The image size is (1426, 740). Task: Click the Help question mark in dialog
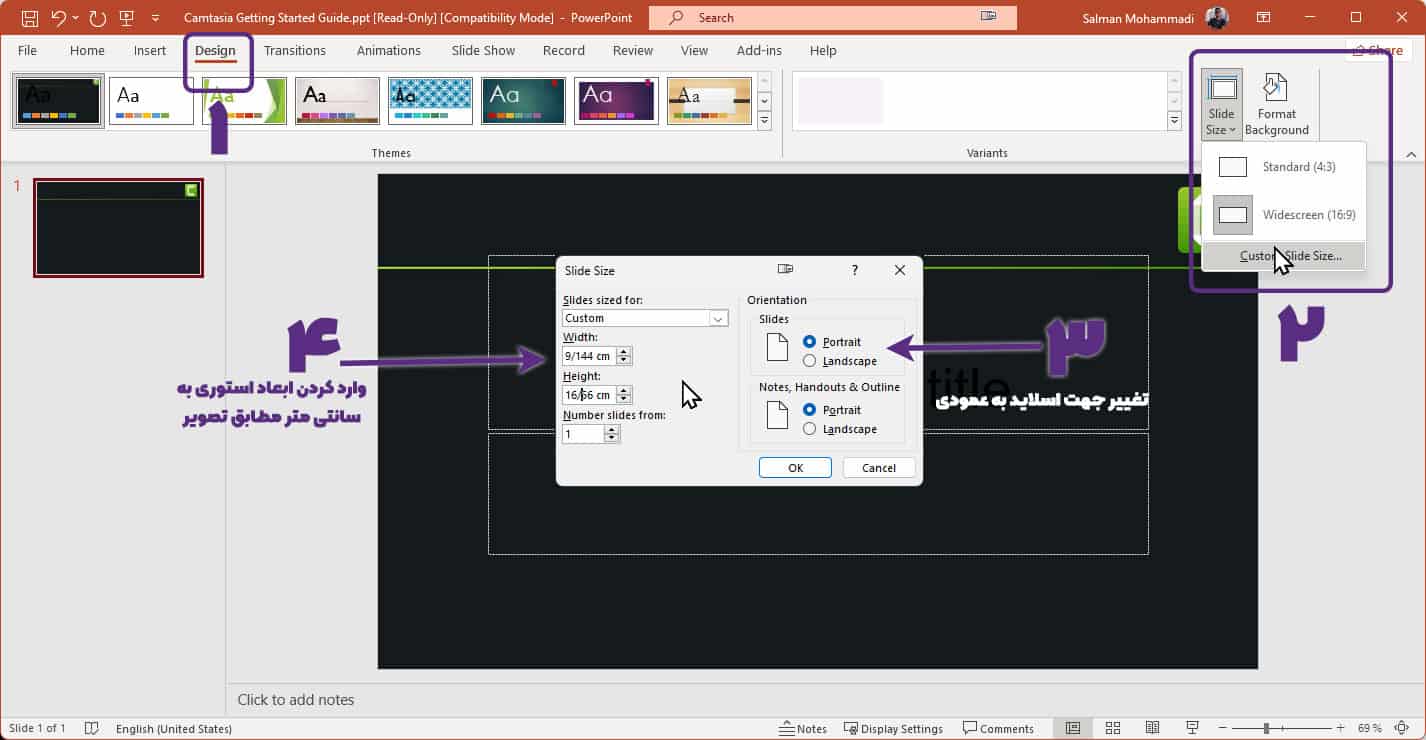tap(854, 270)
